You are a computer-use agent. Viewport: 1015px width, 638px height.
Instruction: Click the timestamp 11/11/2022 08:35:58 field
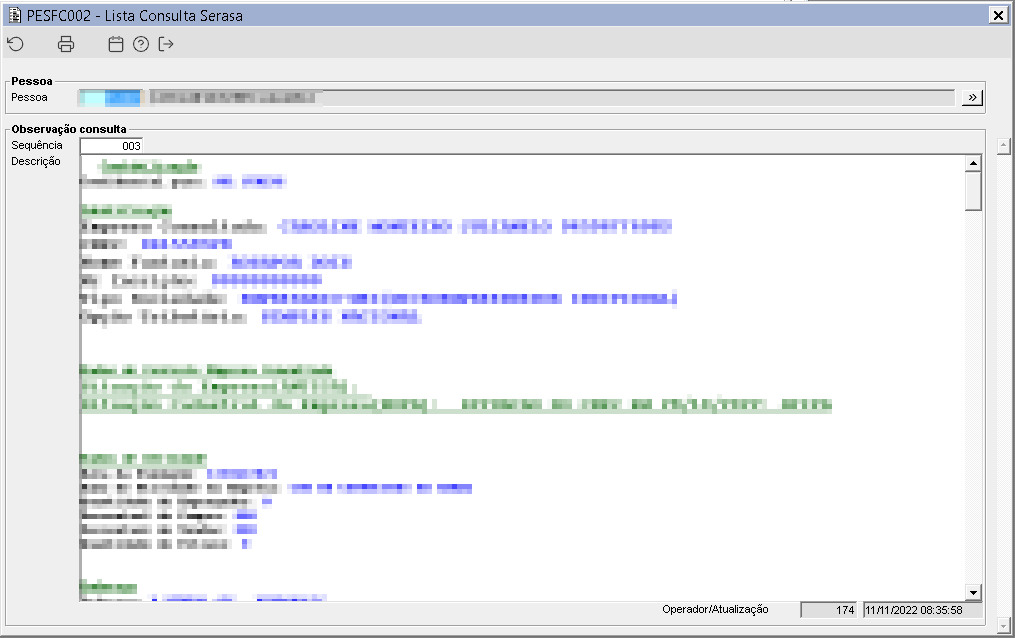922,610
